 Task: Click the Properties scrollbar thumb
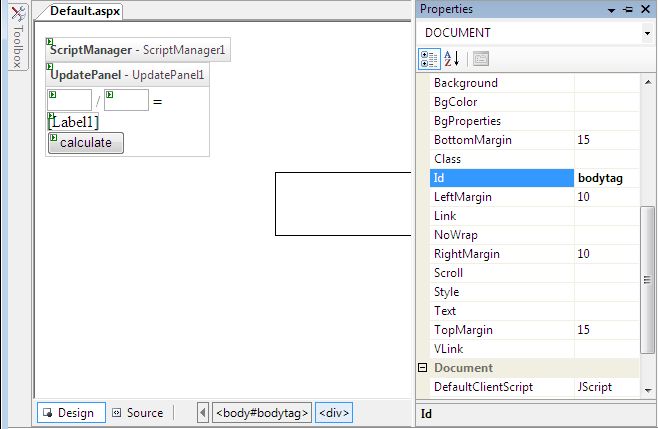[647, 280]
